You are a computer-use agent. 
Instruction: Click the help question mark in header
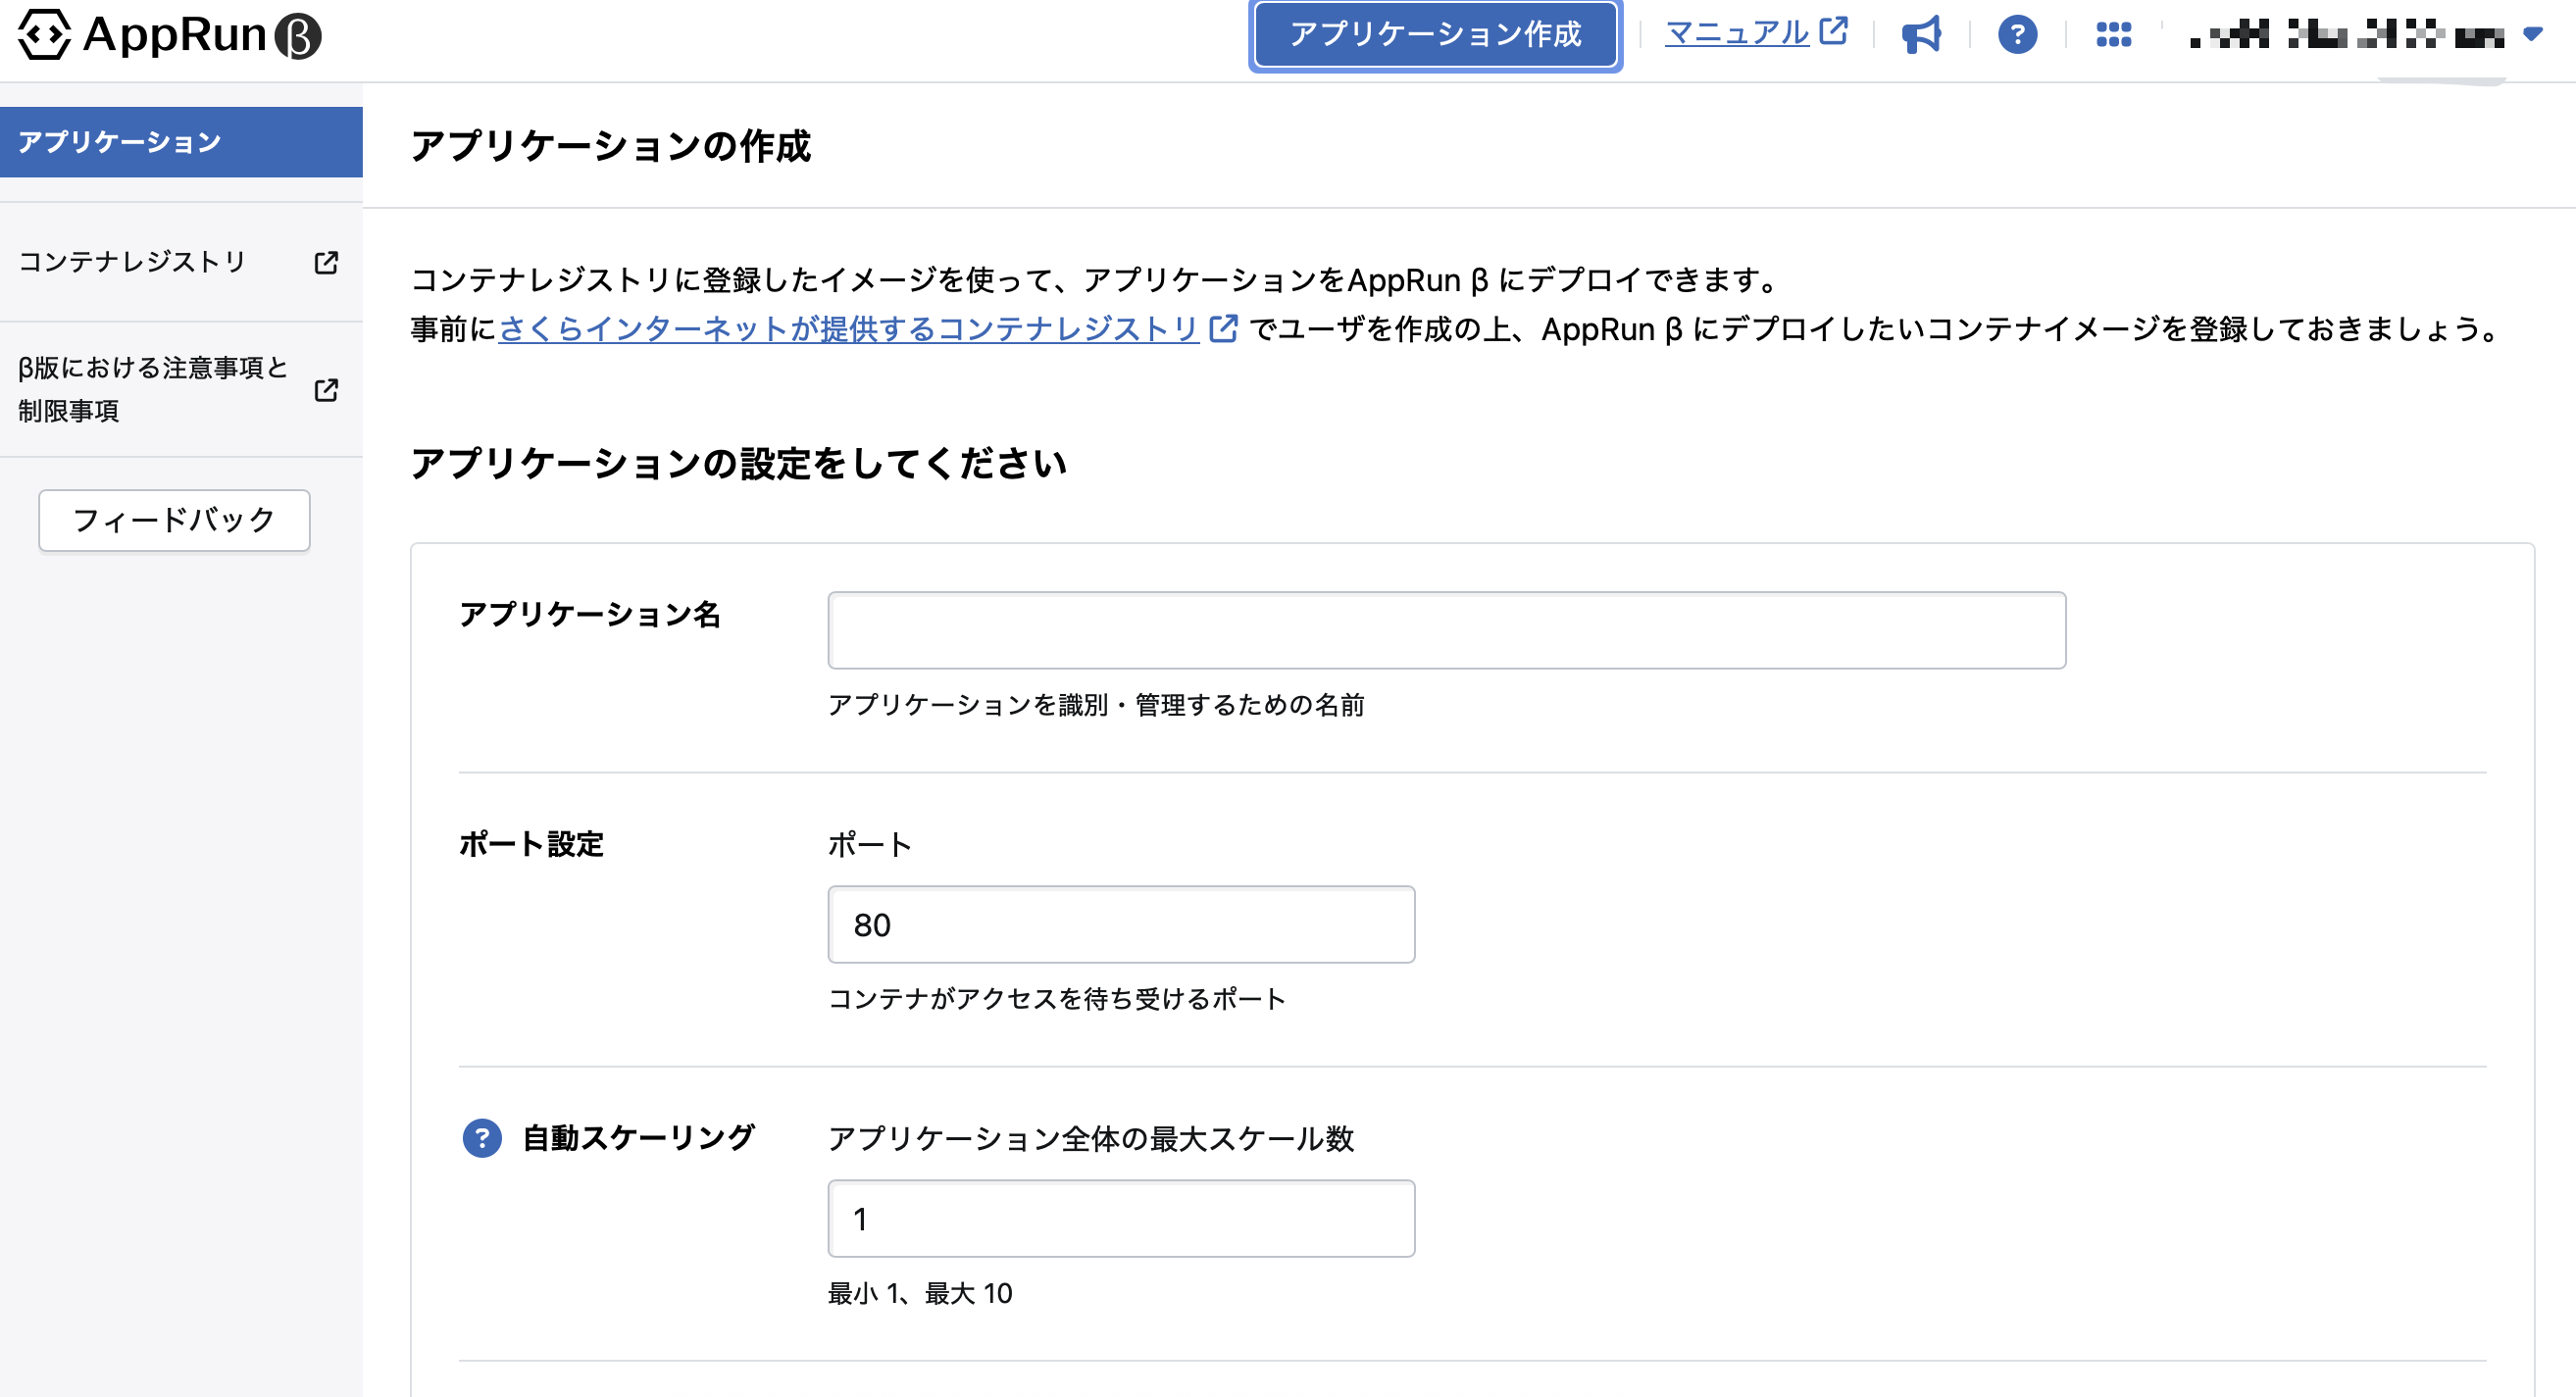pos(2017,35)
